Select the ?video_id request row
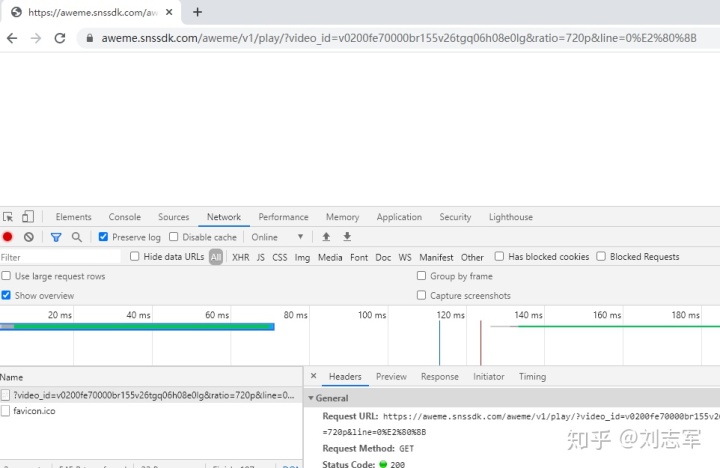 tap(151, 395)
